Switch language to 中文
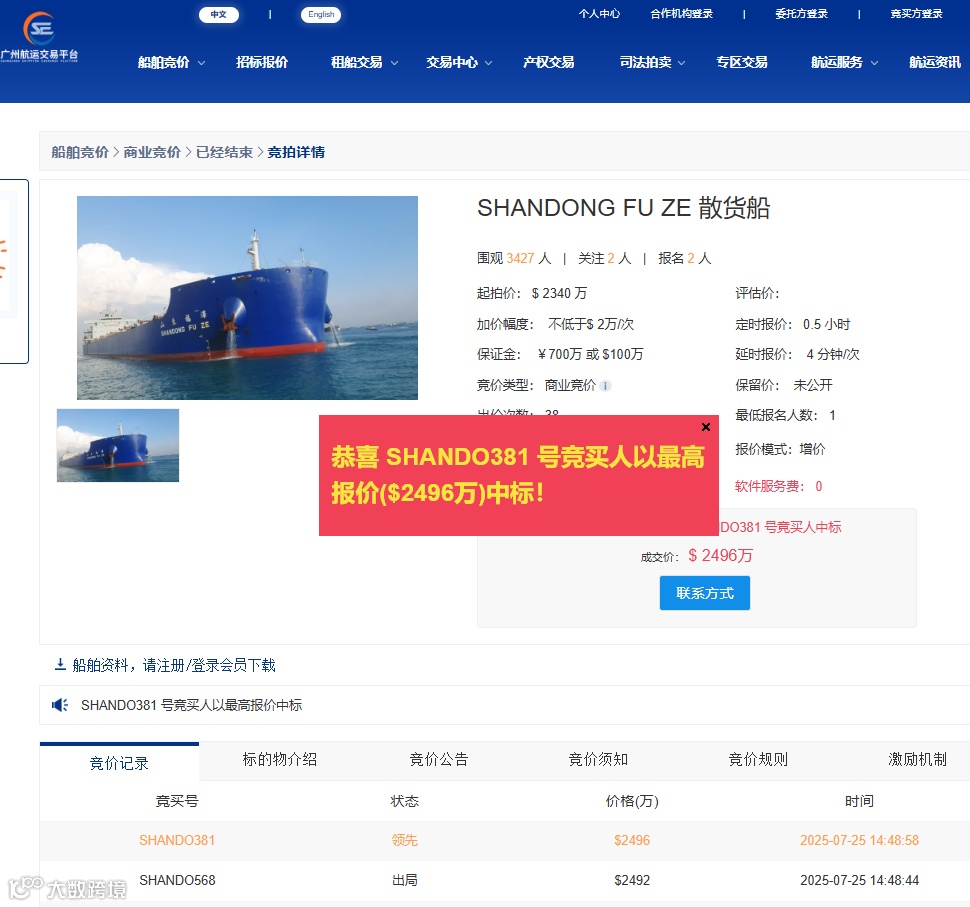This screenshot has width=970, height=907. coord(219,14)
